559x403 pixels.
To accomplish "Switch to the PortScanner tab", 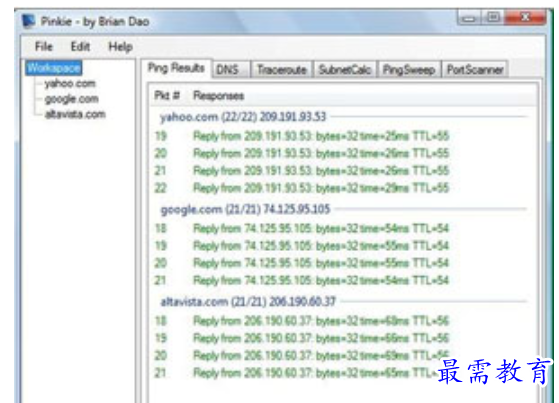I will [x=475, y=70].
